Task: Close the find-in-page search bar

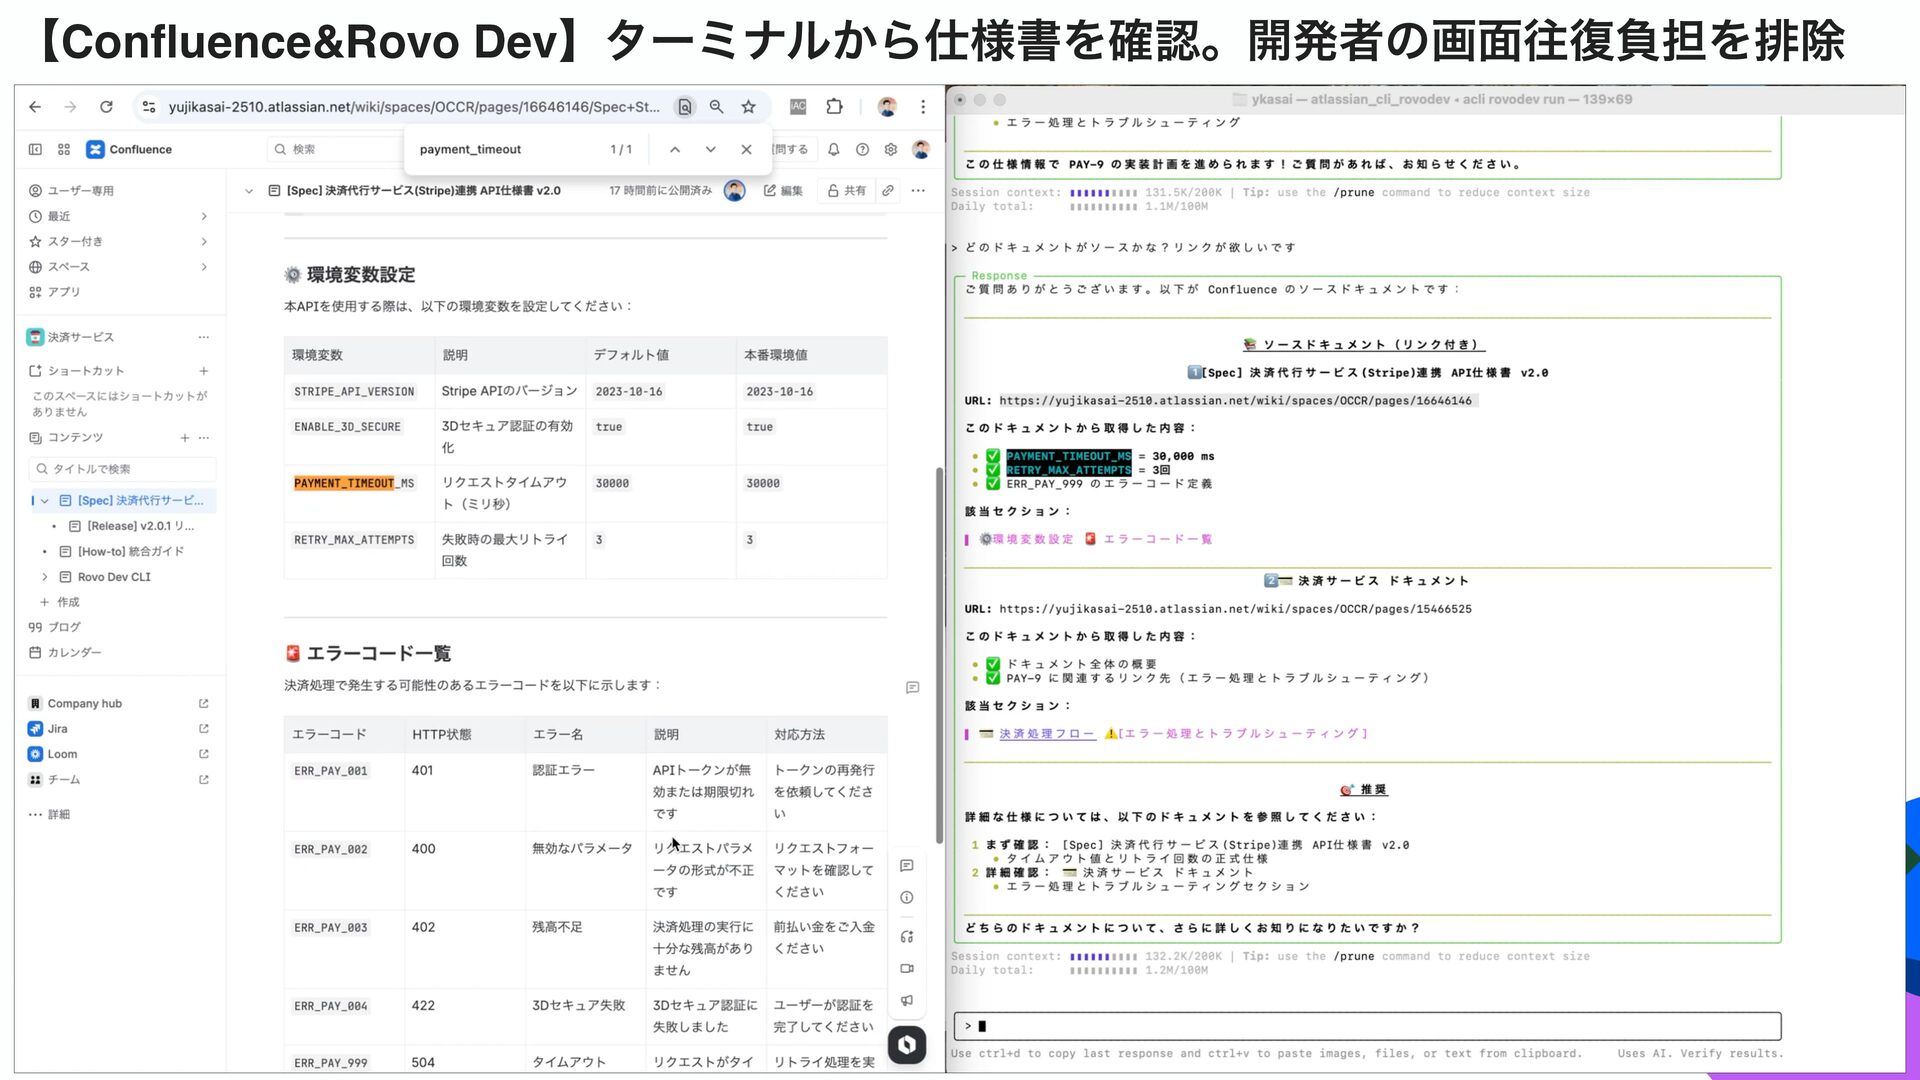Action: (746, 150)
